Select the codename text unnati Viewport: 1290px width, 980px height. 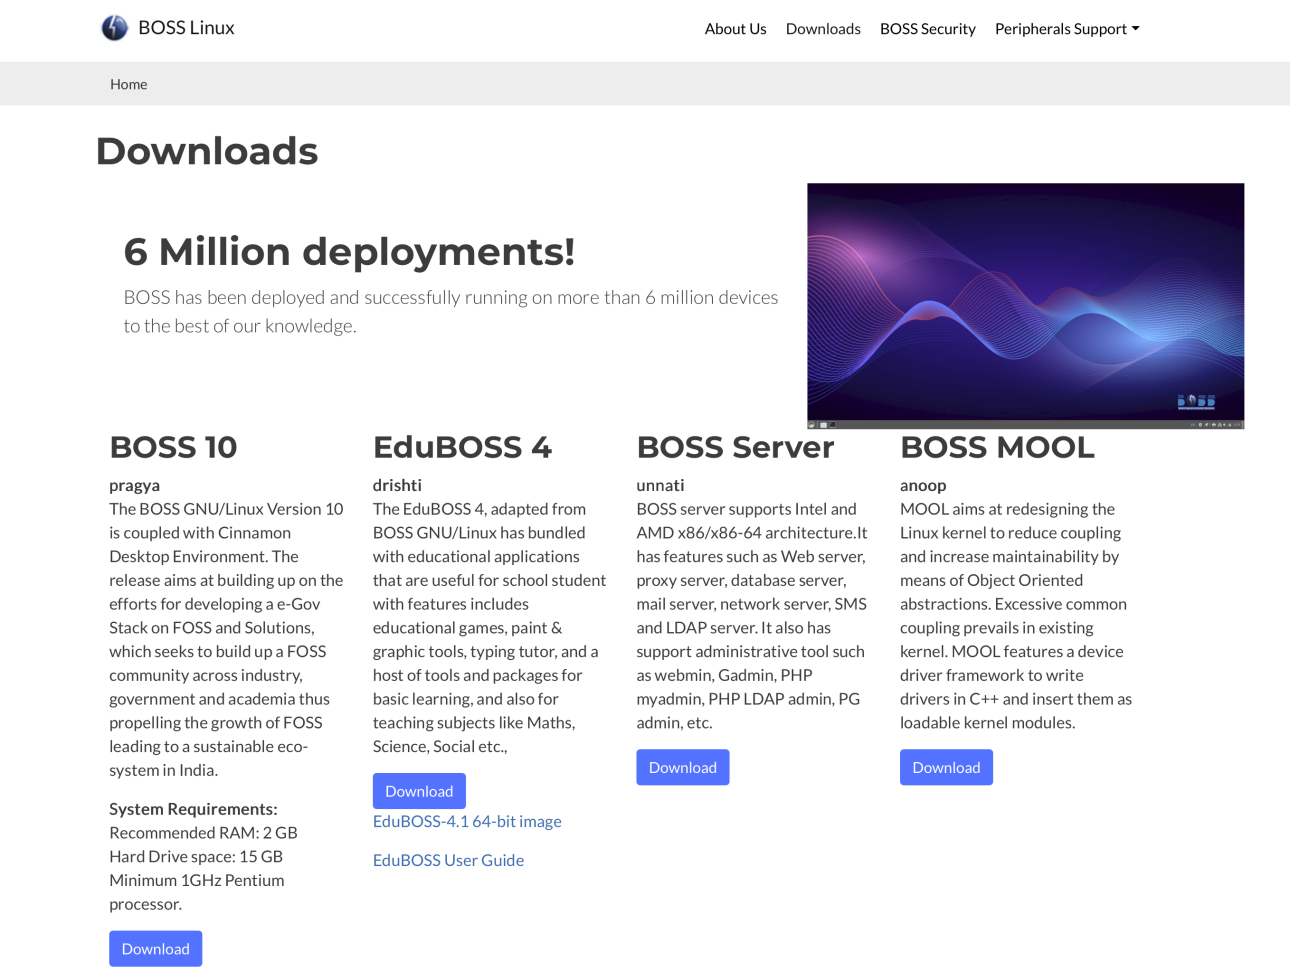660,485
